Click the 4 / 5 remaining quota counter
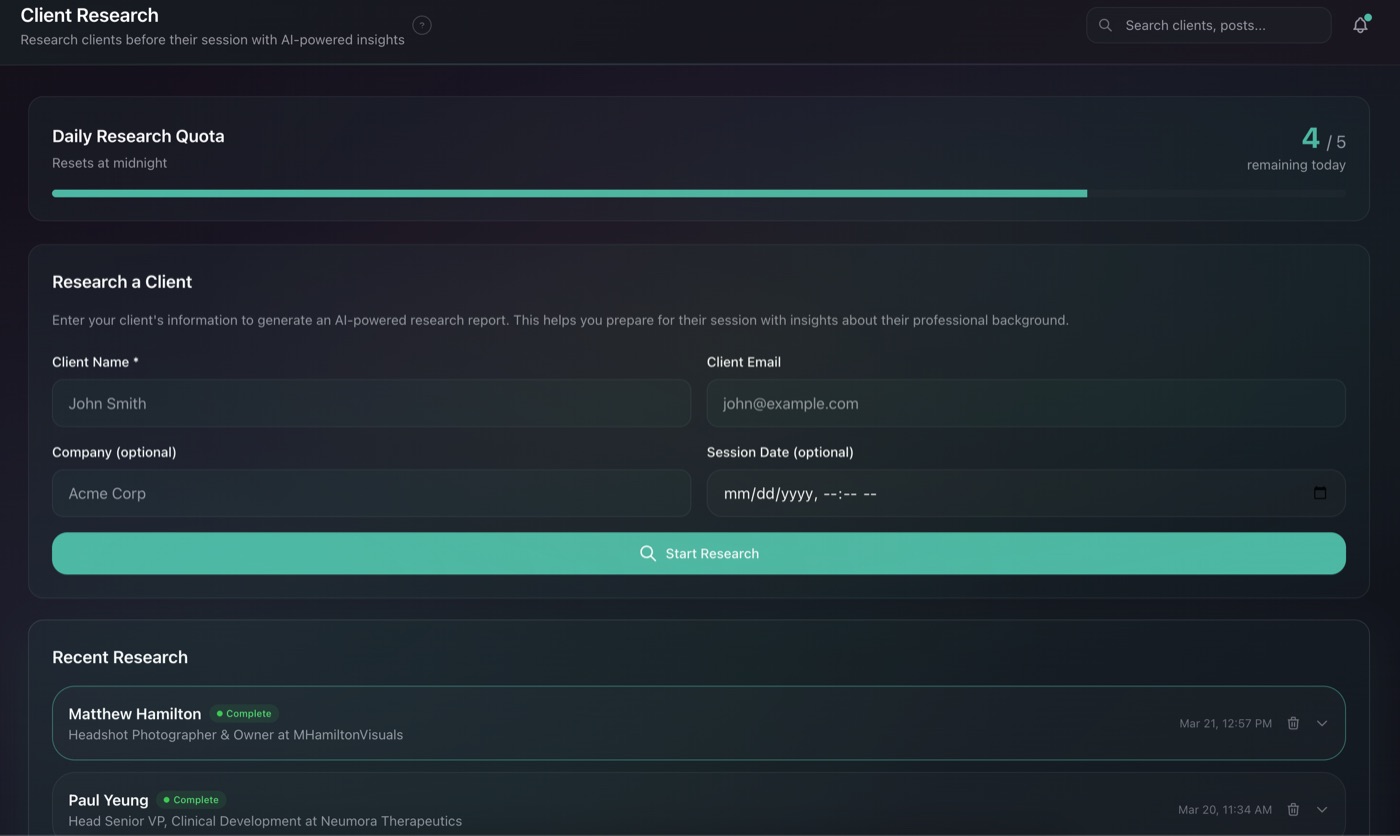 point(1322,139)
